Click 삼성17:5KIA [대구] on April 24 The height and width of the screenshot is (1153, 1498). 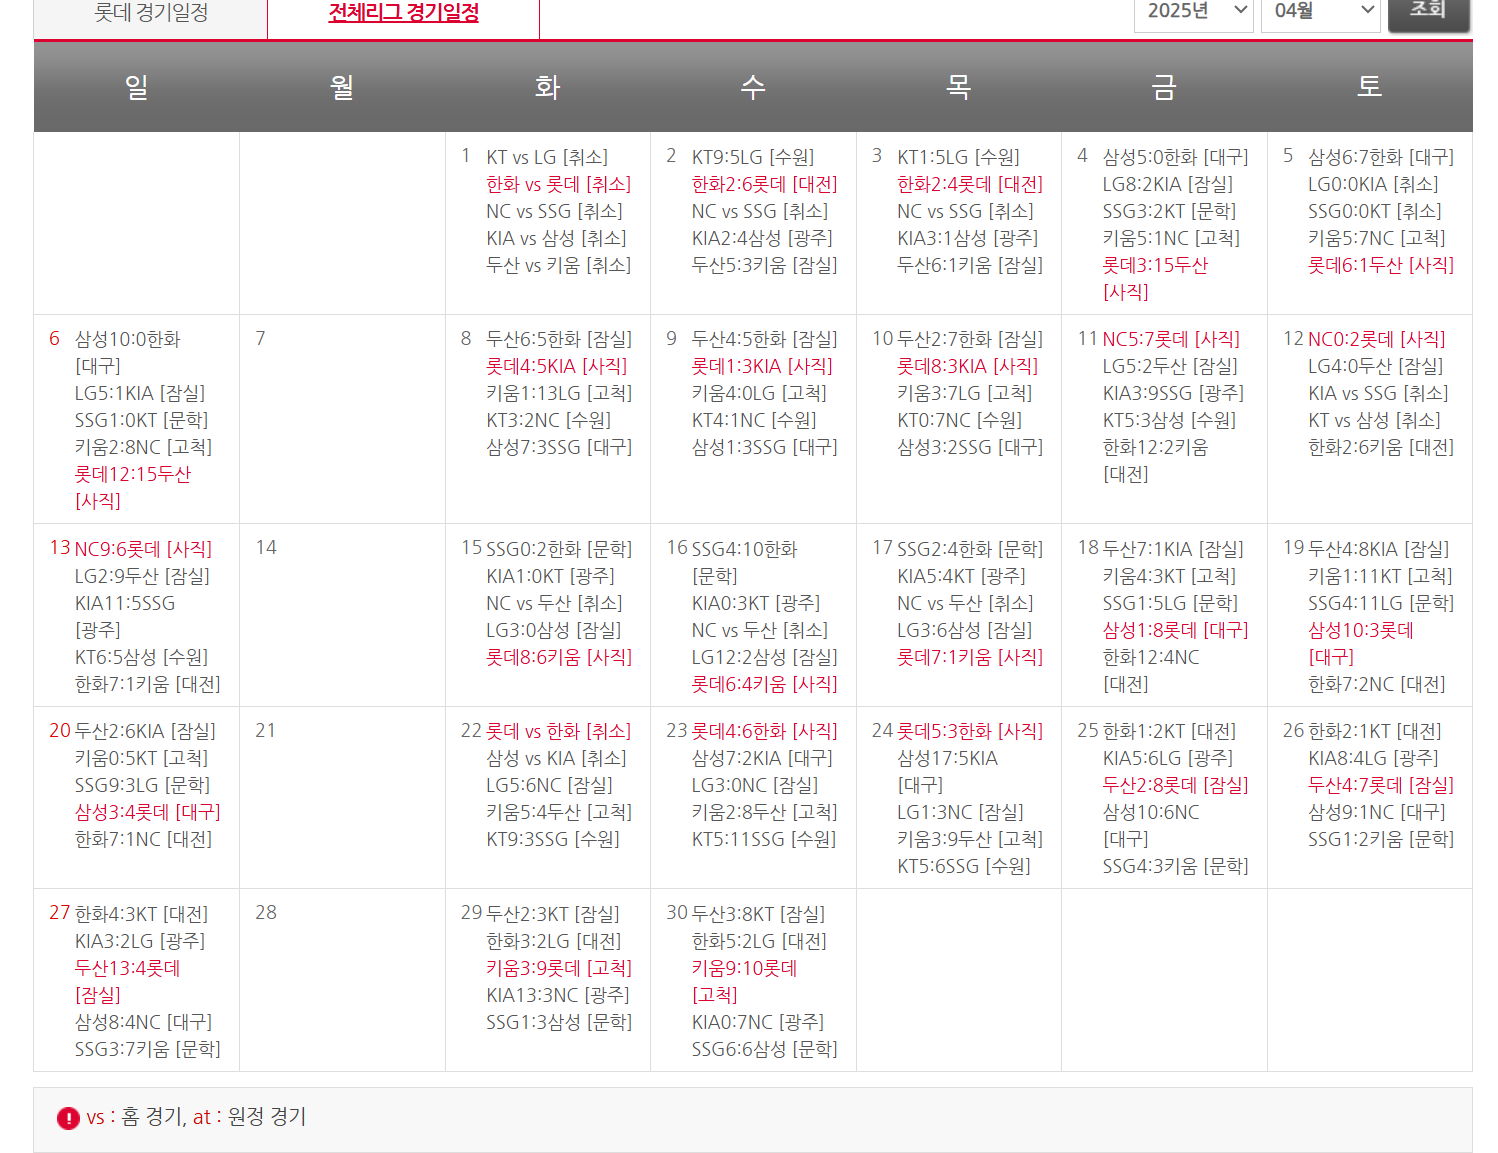pyautogui.click(x=948, y=771)
